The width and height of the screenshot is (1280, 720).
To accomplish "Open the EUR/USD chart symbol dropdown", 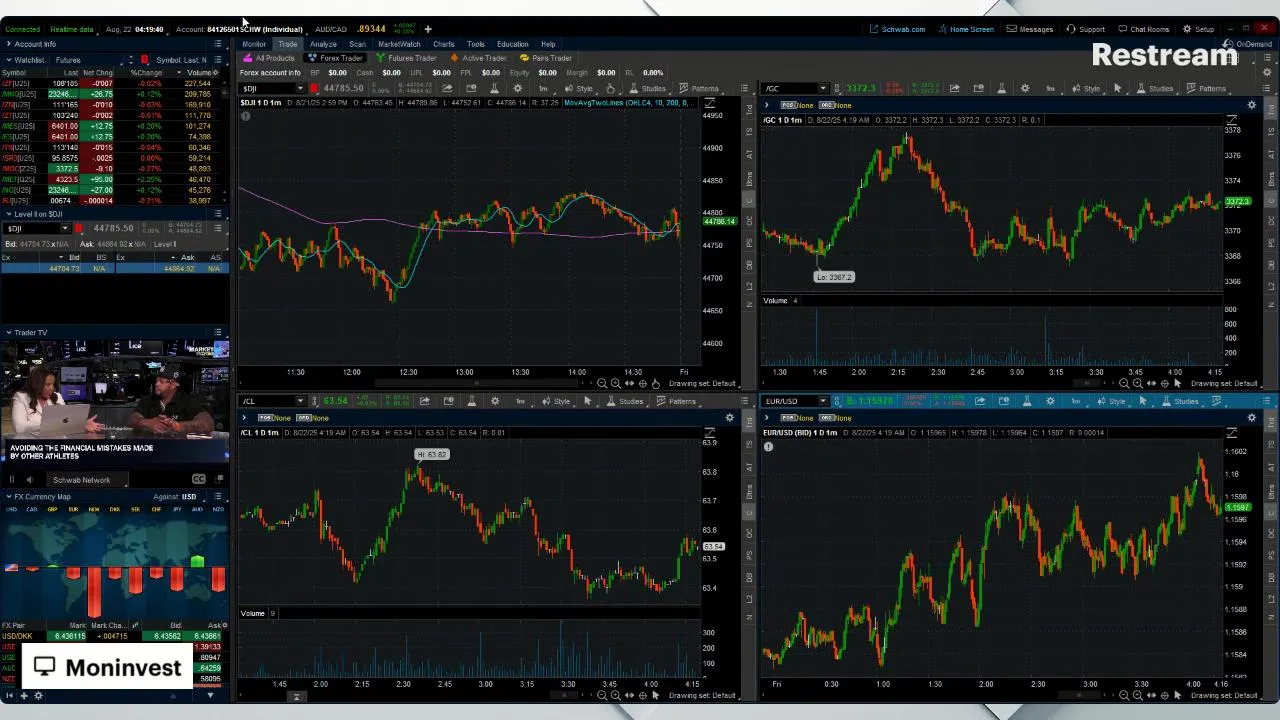I will 822,401.
